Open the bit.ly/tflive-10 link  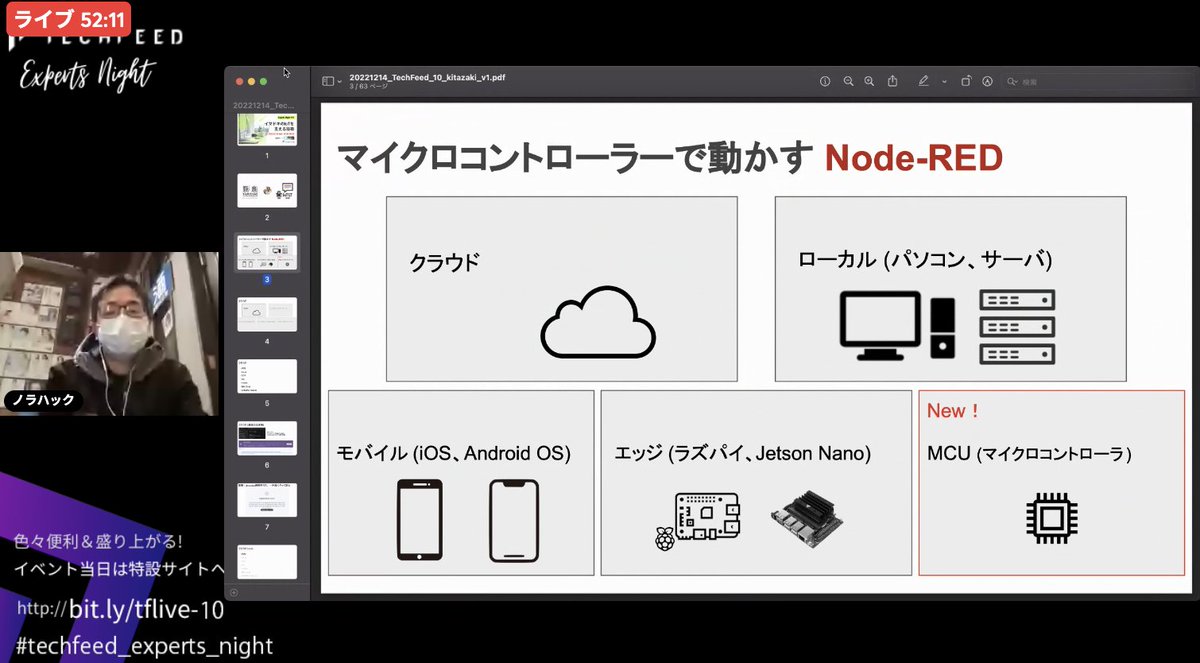[145, 610]
